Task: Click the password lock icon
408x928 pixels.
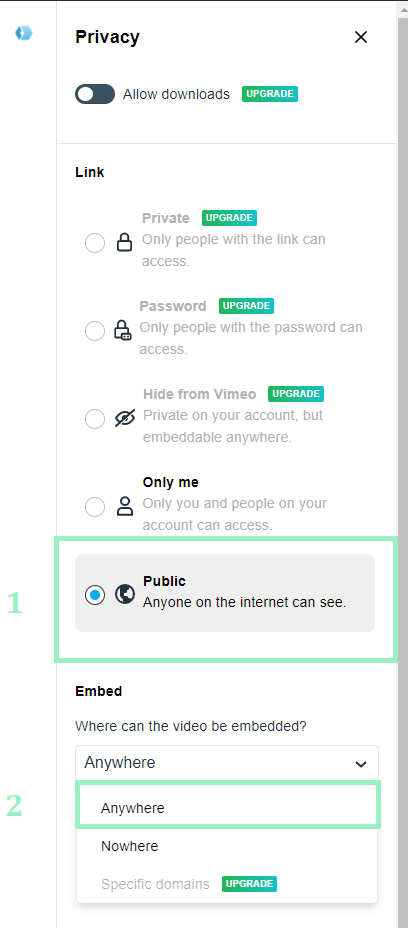Action: (x=123, y=331)
